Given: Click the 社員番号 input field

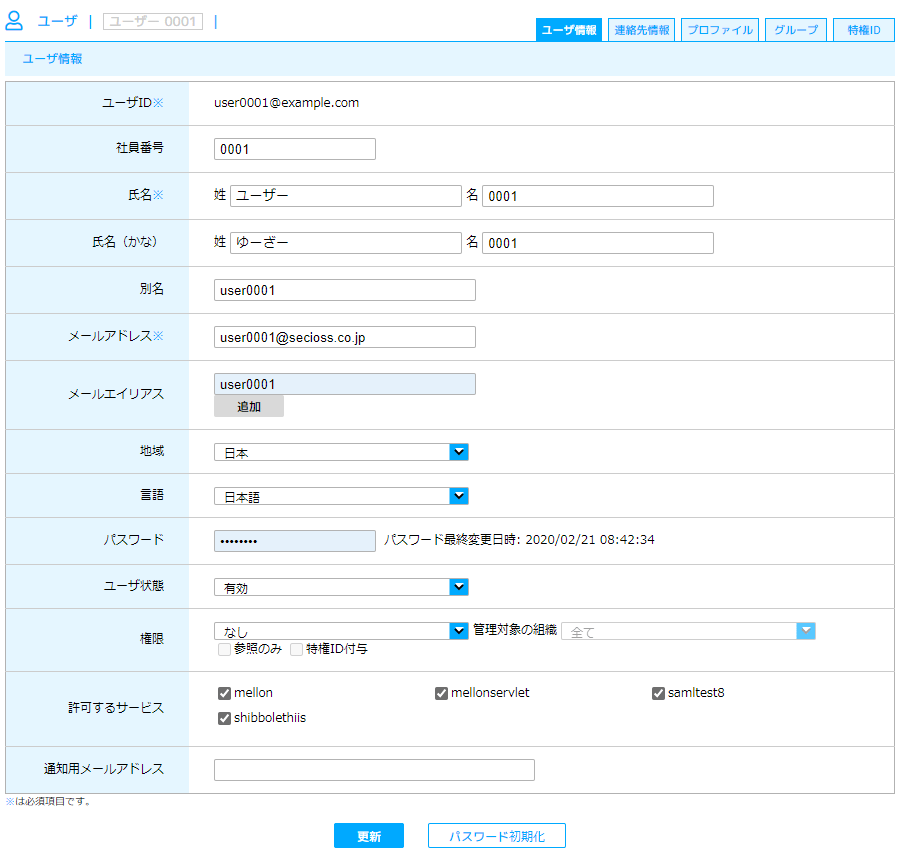Looking at the screenshot, I should pos(294,149).
